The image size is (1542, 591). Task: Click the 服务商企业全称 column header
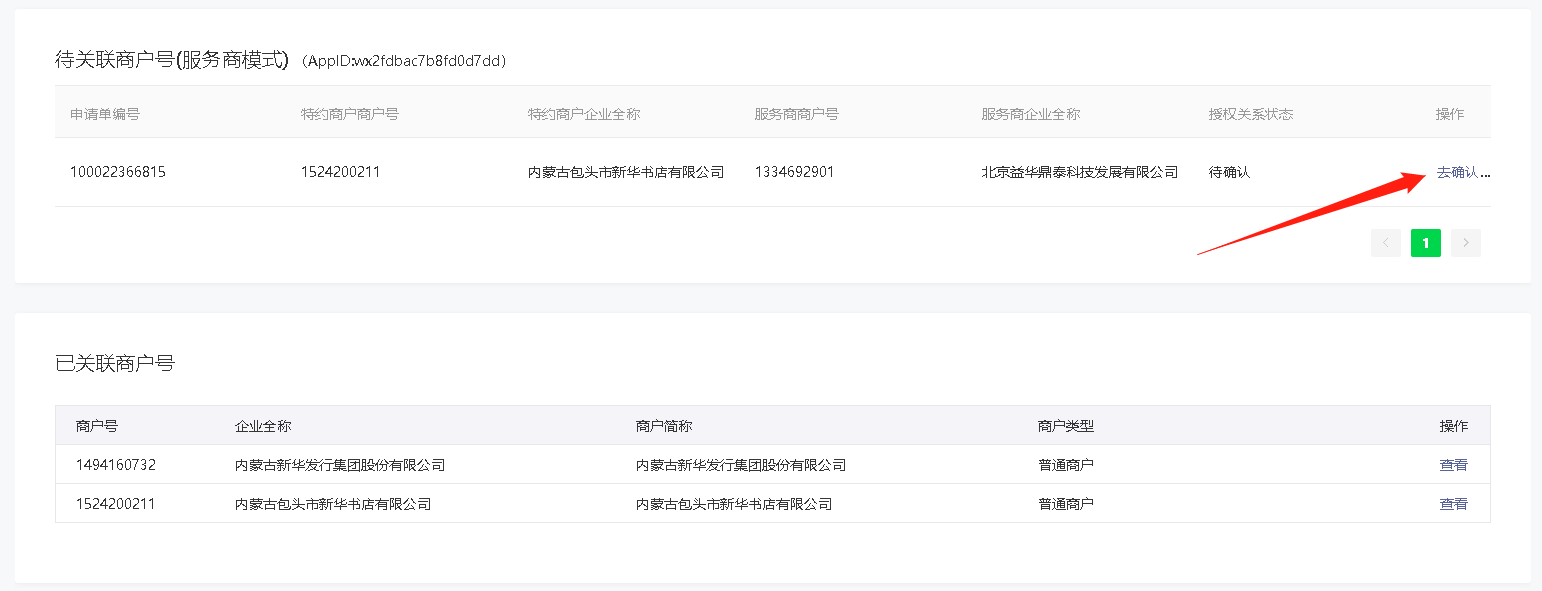point(1030,114)
